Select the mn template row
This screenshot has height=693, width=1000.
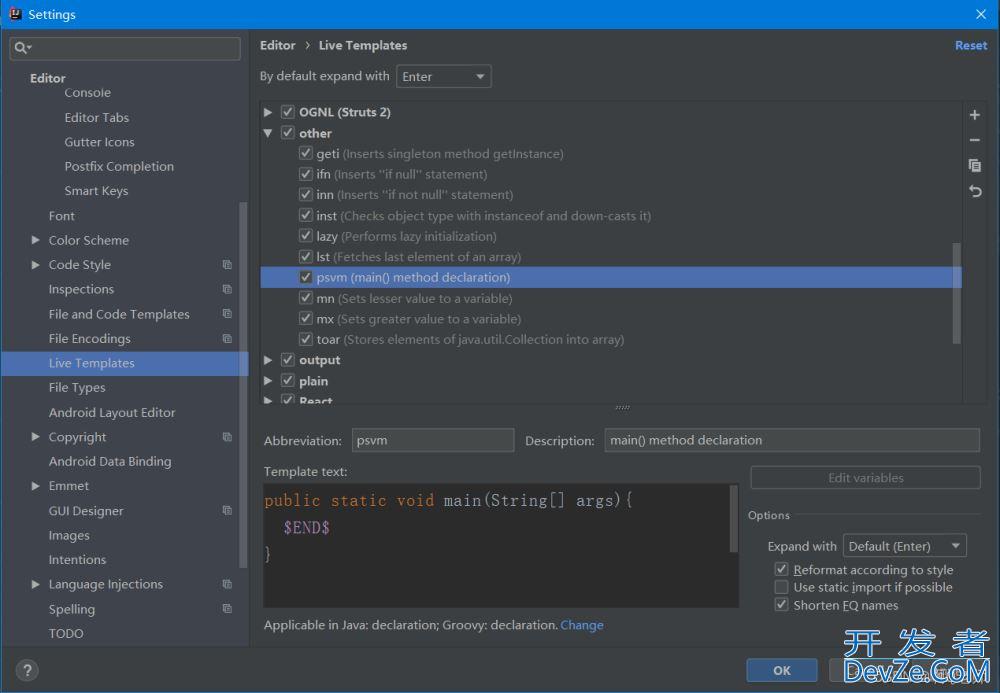611,298
